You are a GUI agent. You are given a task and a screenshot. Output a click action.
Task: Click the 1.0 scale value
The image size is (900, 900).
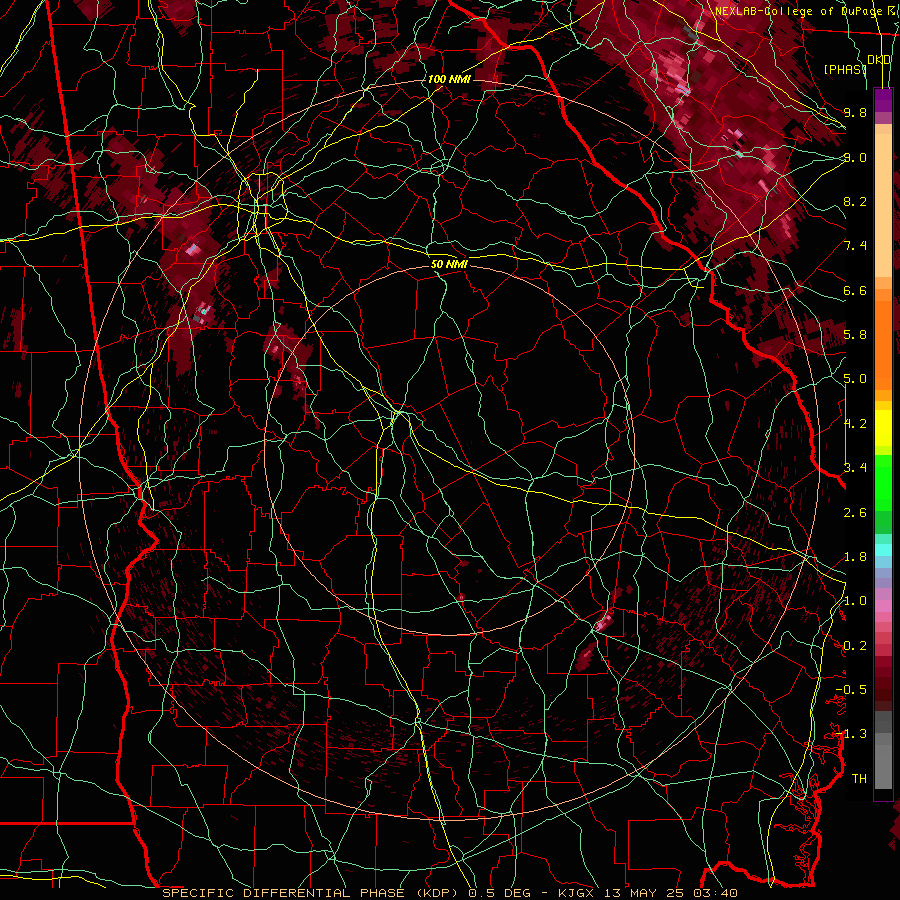click(855, 601)
